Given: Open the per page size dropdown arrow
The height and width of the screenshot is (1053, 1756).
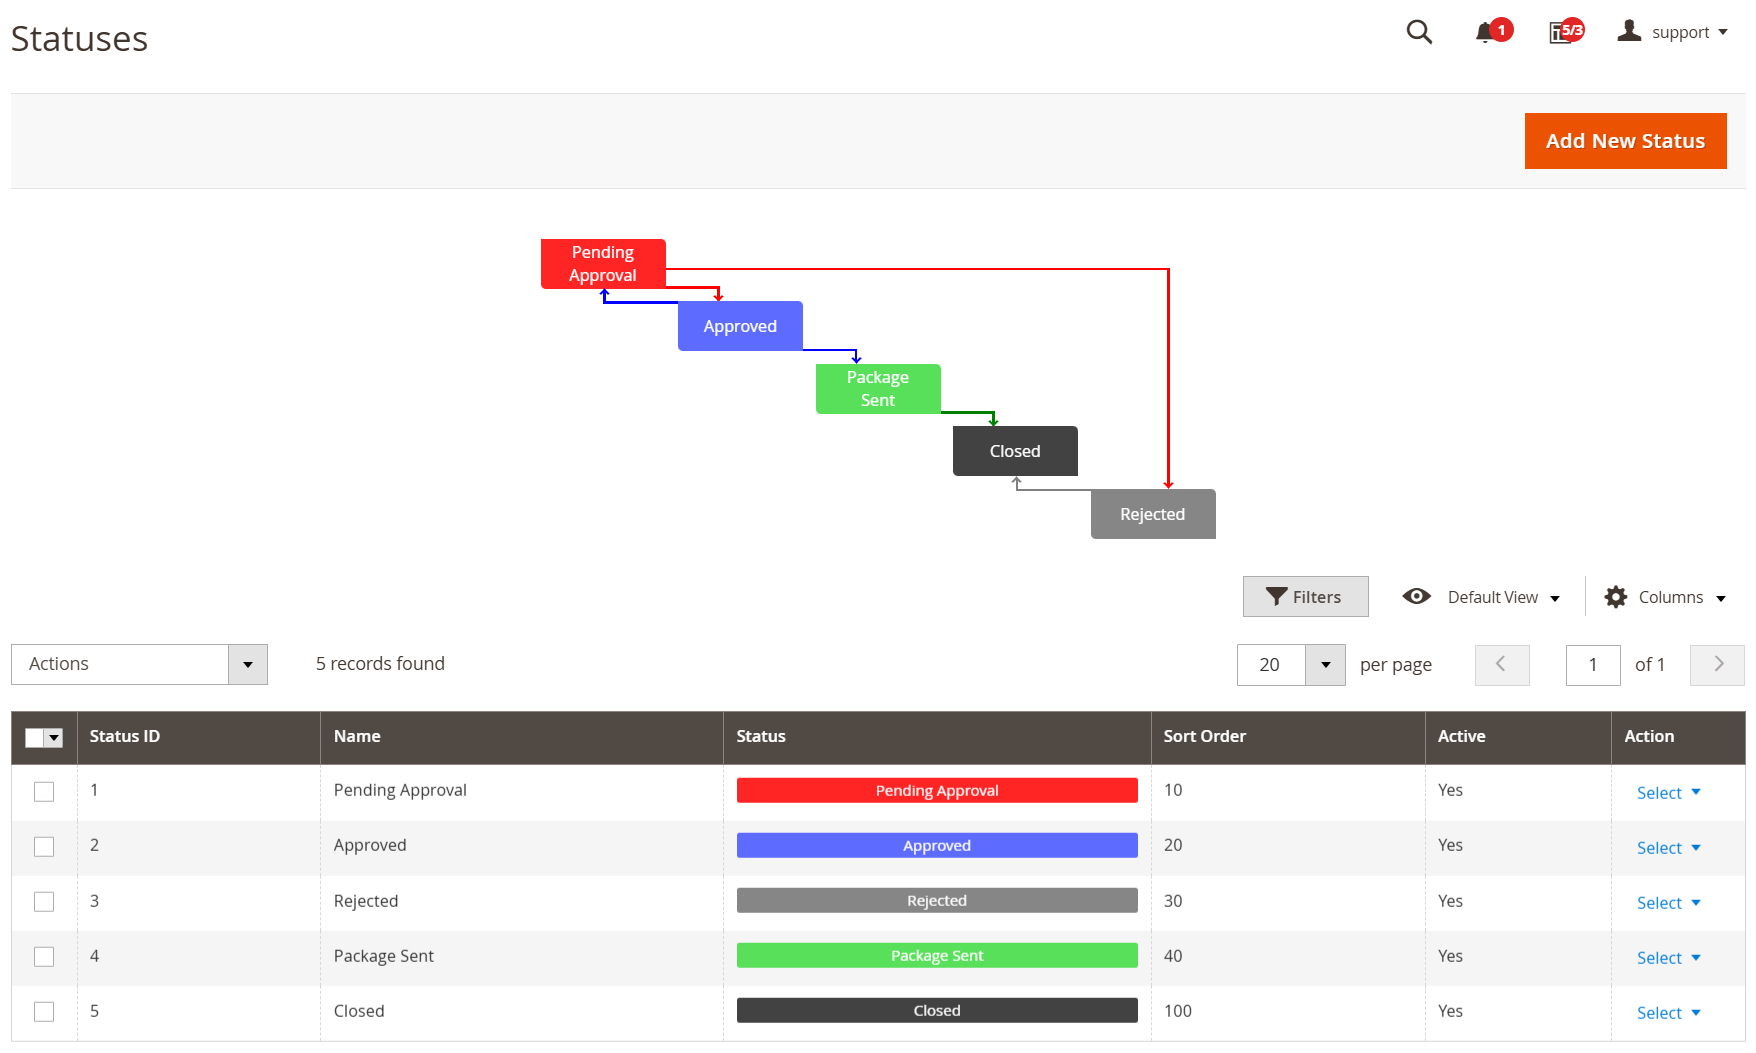Looking at the screenshot, I should click(1326, 665).
